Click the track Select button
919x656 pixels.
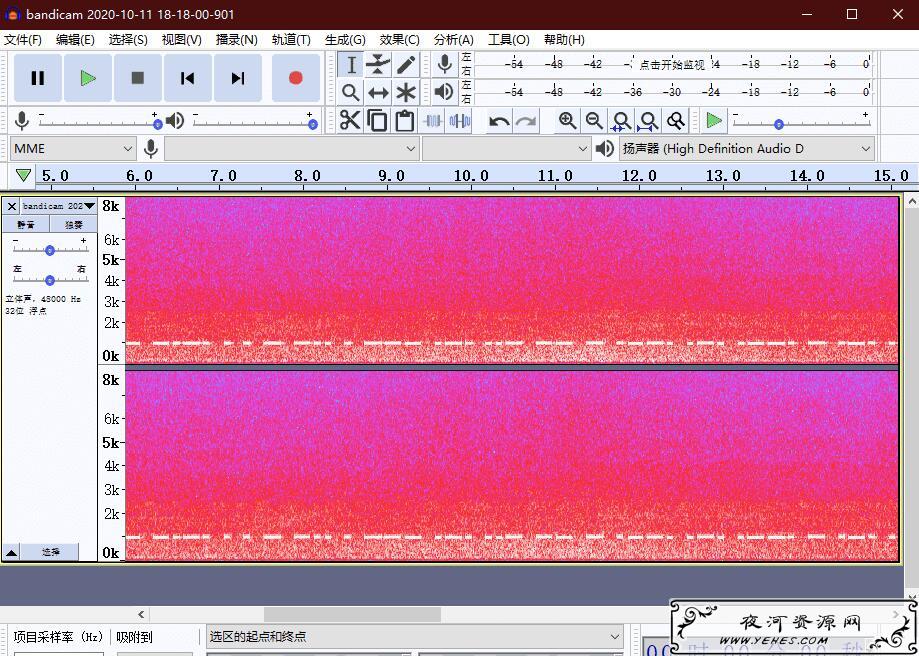[x=50, y=552]
